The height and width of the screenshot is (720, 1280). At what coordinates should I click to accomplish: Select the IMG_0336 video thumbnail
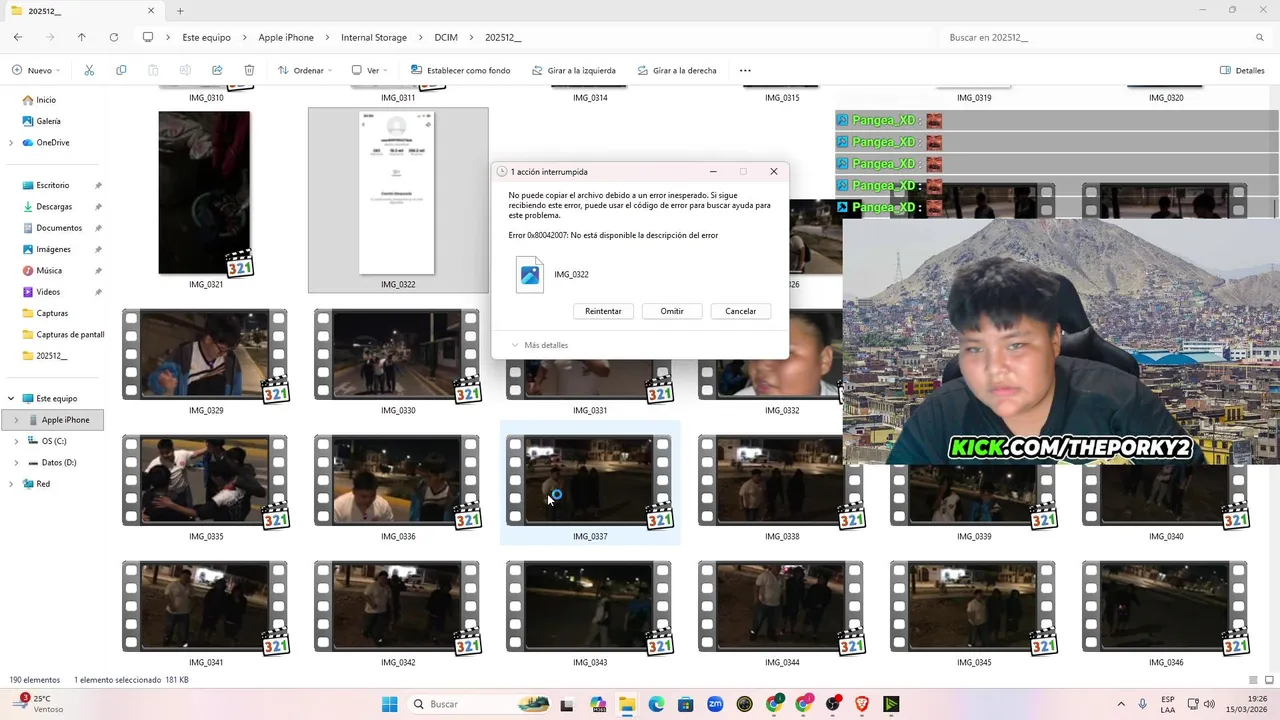pyautogui.click(x=397, y=481)
